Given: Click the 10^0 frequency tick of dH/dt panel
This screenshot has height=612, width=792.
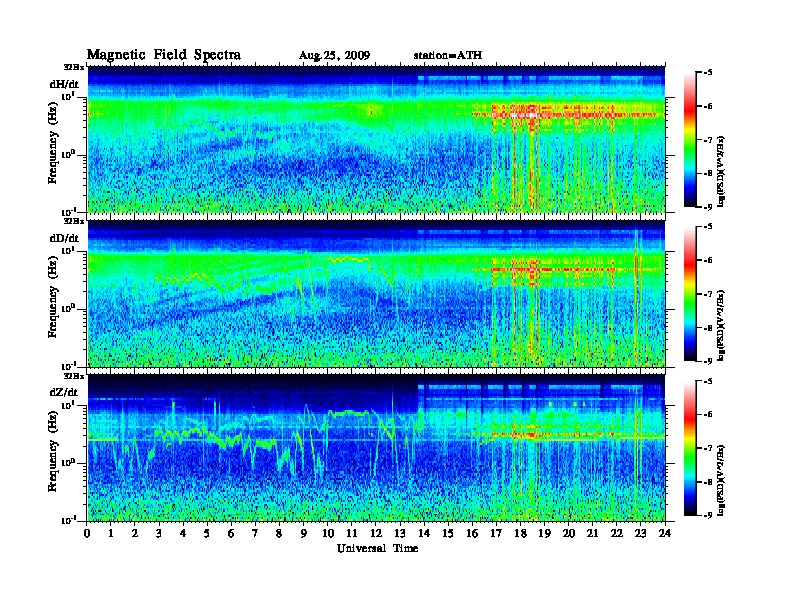Looking at the screenshot, I should coord(68,154).
